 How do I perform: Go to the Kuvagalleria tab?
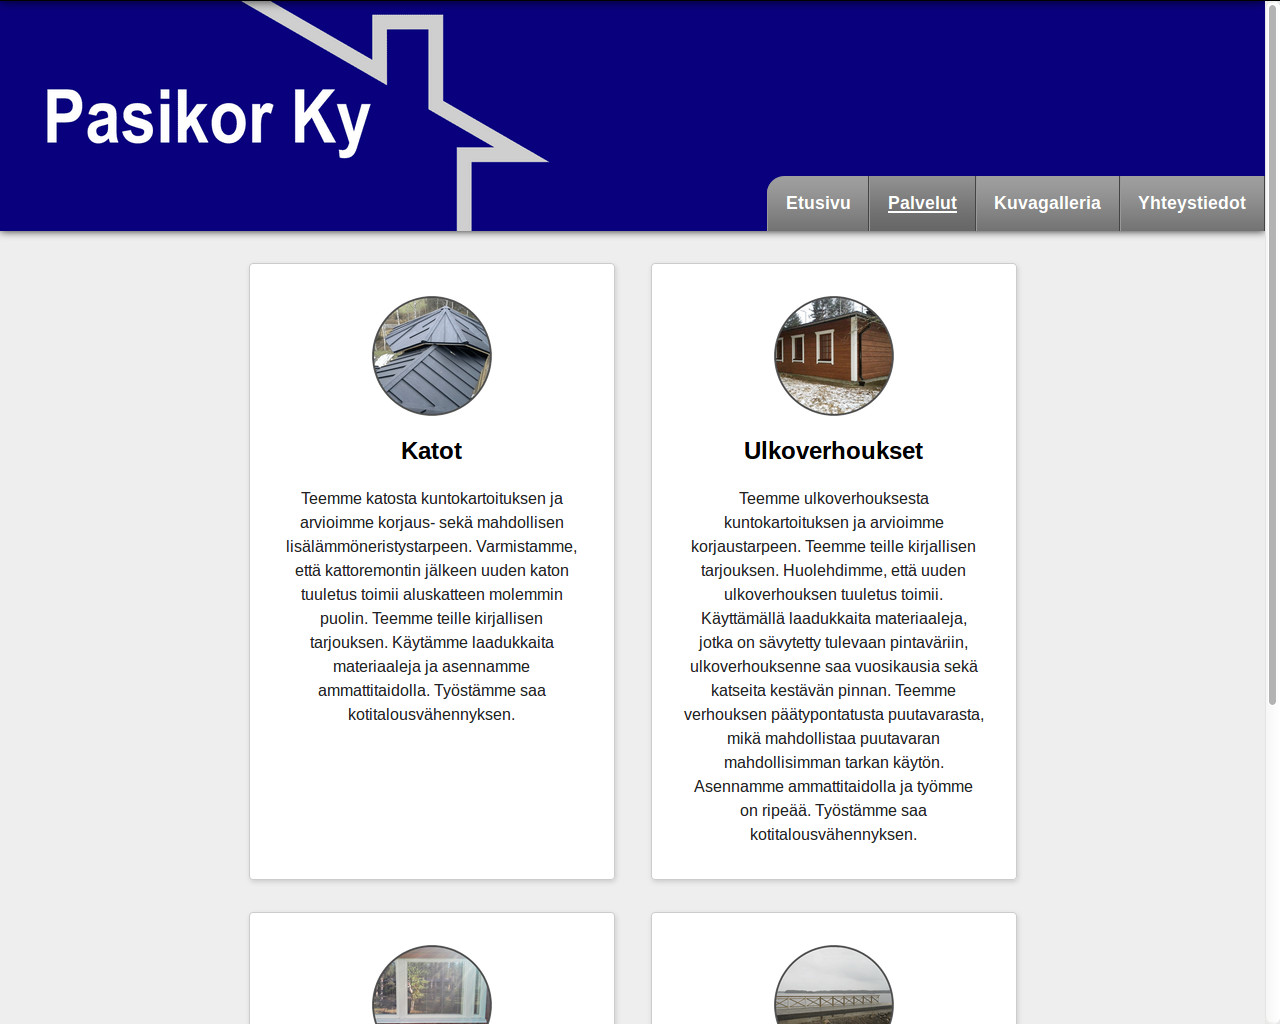point(1047,203)
